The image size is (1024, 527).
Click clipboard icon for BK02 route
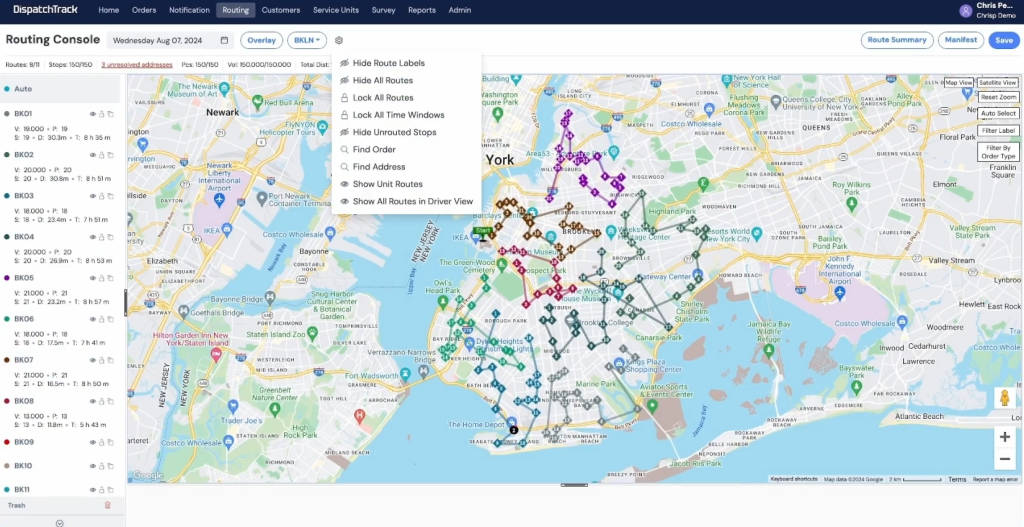click(110, 155)
